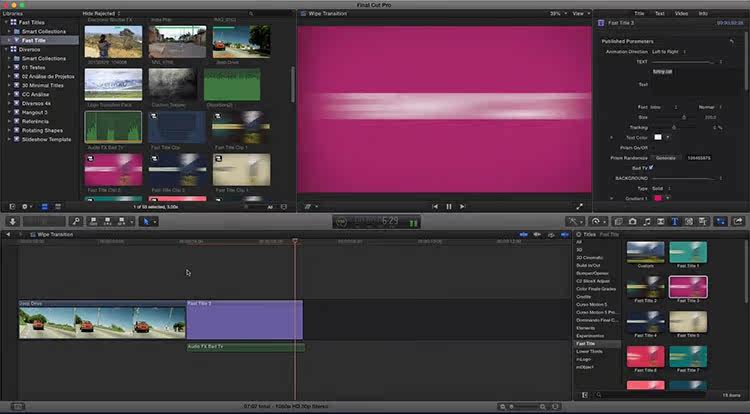Open the font style Normal dropdown
The height and width of the screenshot is (414, 750).
click(709, 107)
